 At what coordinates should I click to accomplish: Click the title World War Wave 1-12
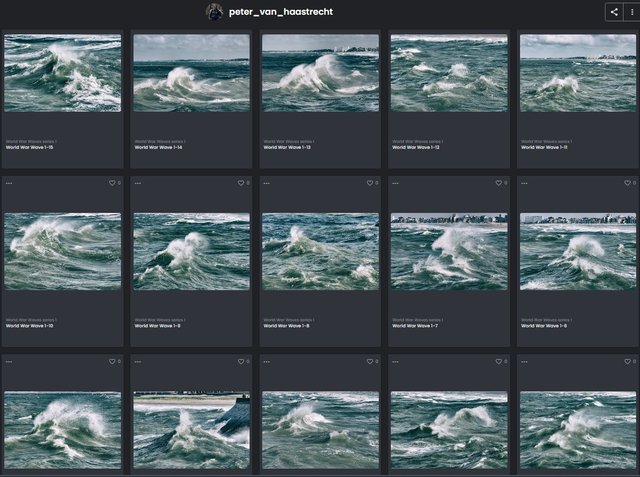pos(416,147)
